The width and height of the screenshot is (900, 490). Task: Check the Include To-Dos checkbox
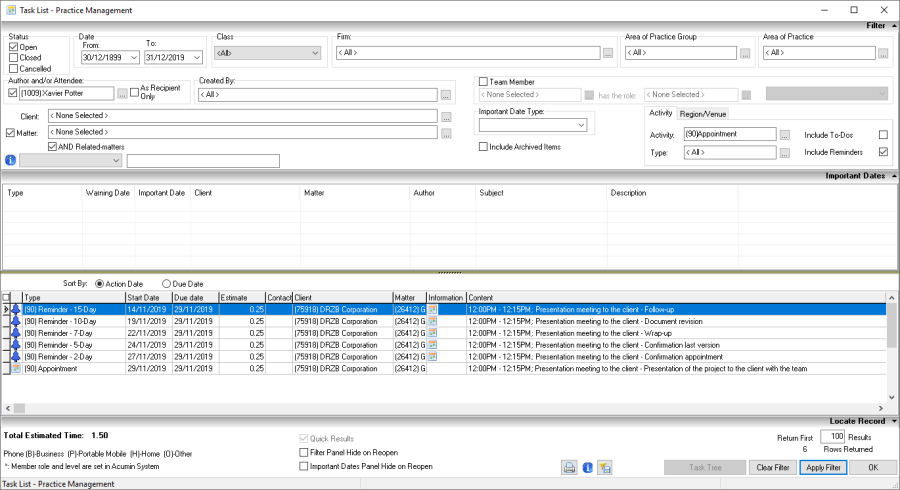point(883,135)
